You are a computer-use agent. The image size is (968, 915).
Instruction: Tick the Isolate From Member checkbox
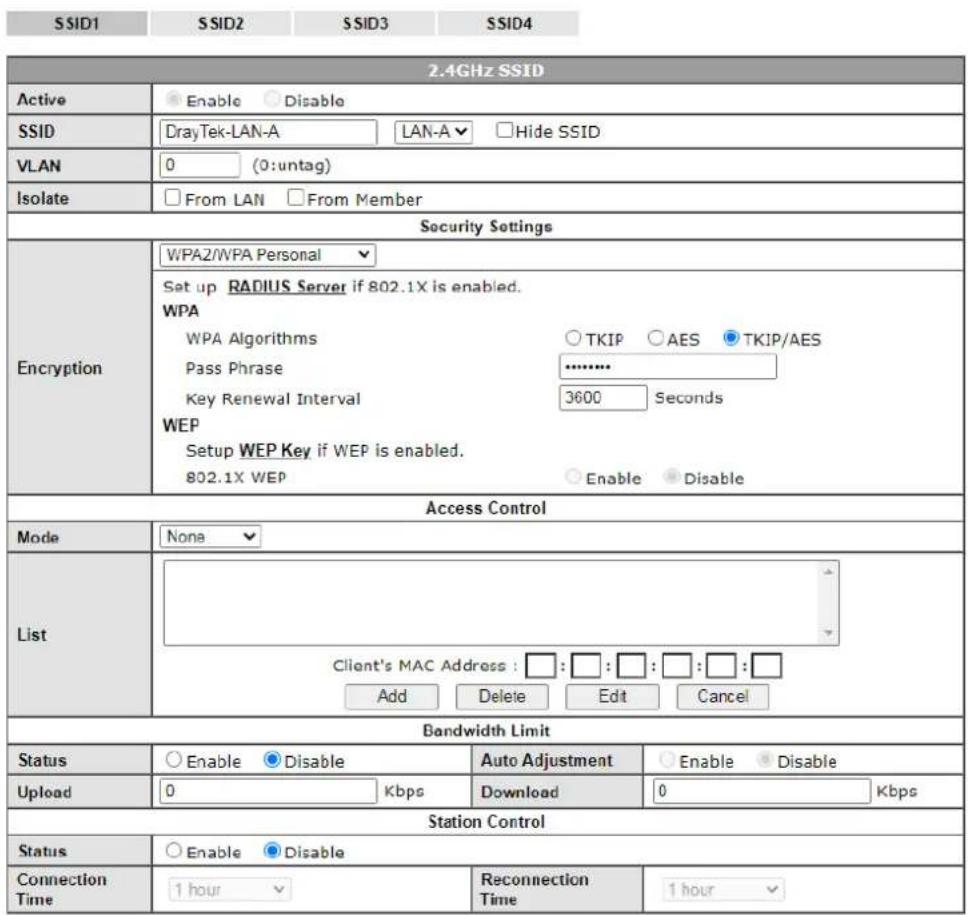coord(295,198)
